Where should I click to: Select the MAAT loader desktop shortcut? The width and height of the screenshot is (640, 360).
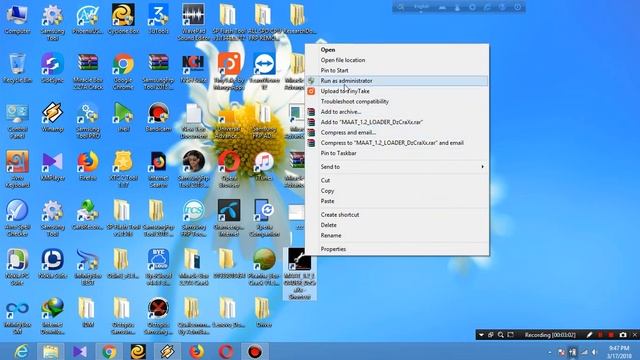coord(300,273)
